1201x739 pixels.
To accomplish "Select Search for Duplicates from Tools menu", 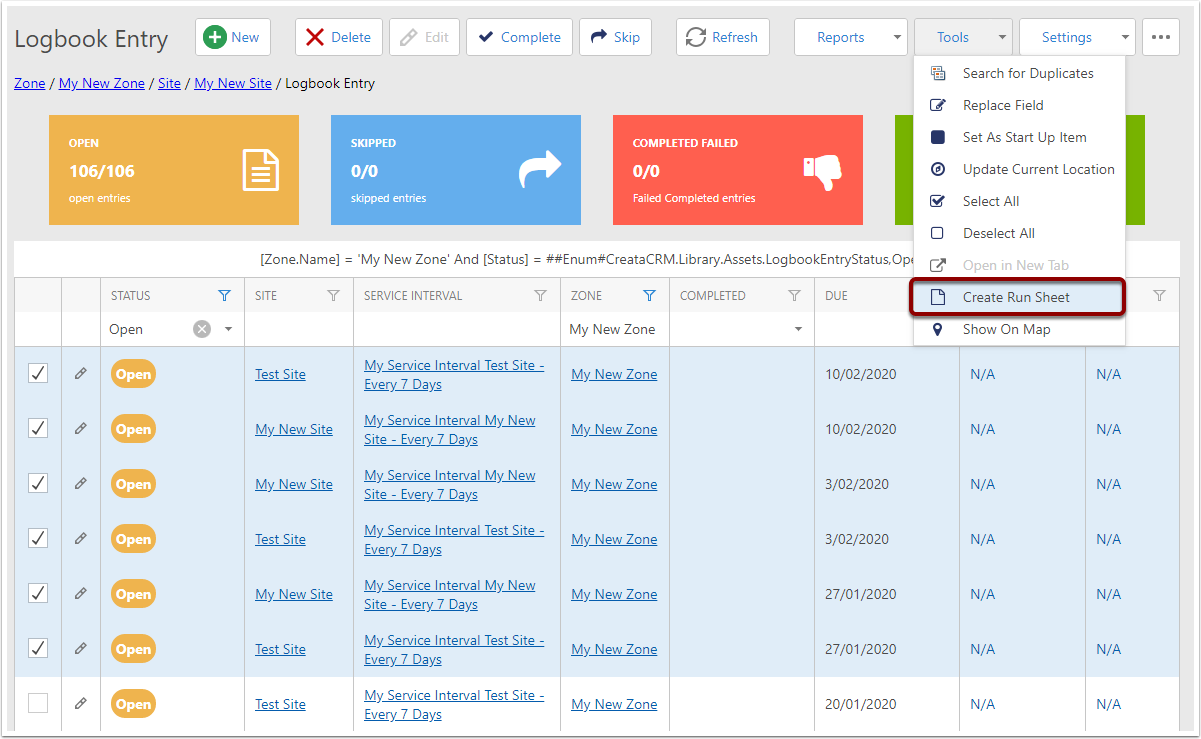I will click(x=1019, y=73).
